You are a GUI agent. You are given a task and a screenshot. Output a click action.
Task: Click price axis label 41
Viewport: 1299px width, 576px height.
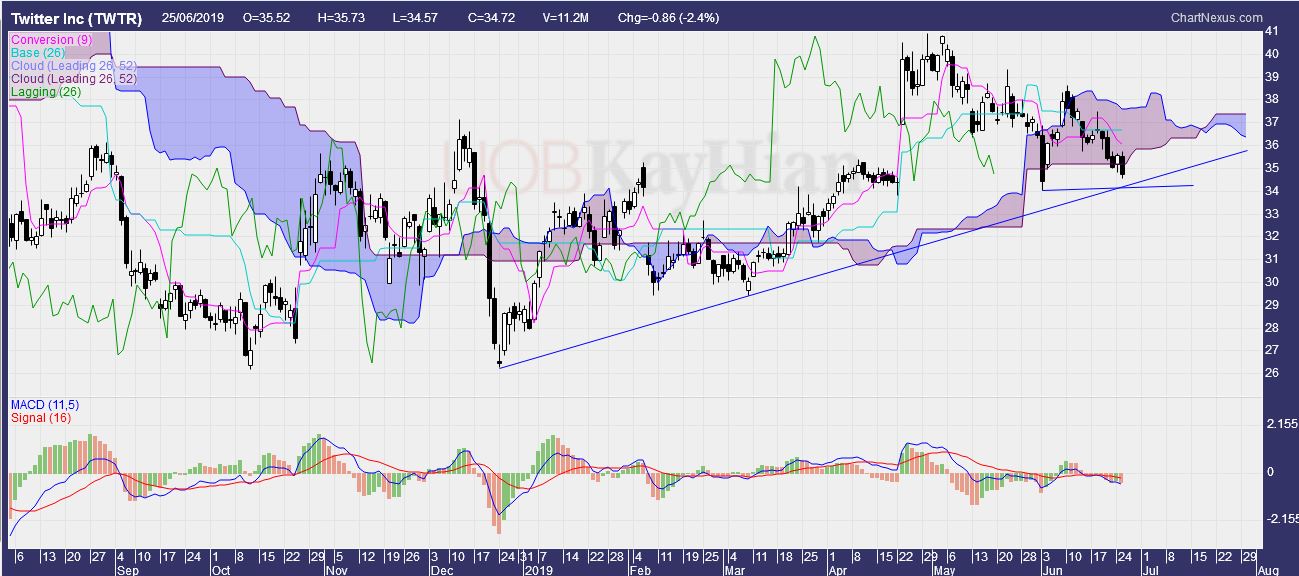pos(1274,31)
